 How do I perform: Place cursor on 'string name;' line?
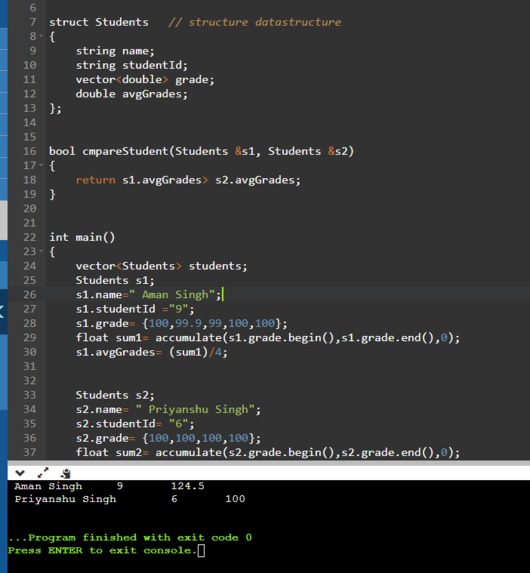coord(115,51)
